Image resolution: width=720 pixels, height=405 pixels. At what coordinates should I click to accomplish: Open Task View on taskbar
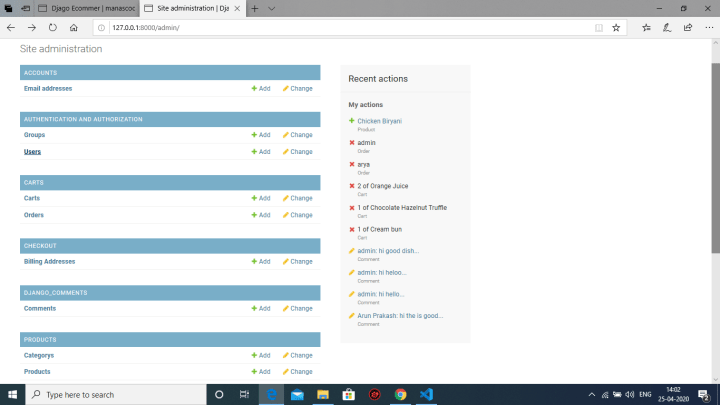(x=244, y=394)
